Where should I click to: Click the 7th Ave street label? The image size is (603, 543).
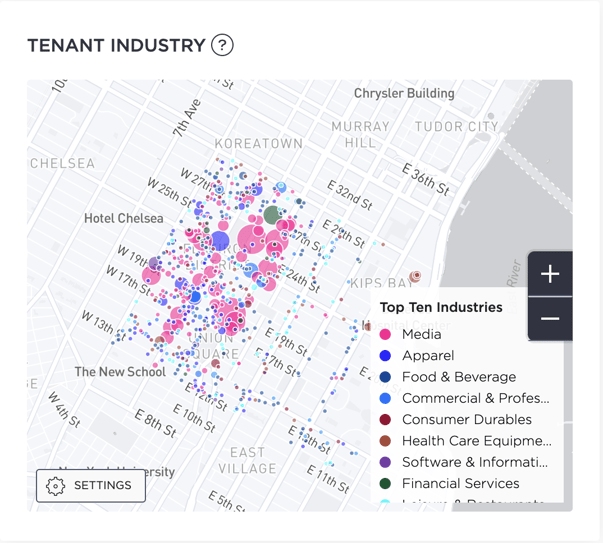pyautogui.click(x=187, y=118)
